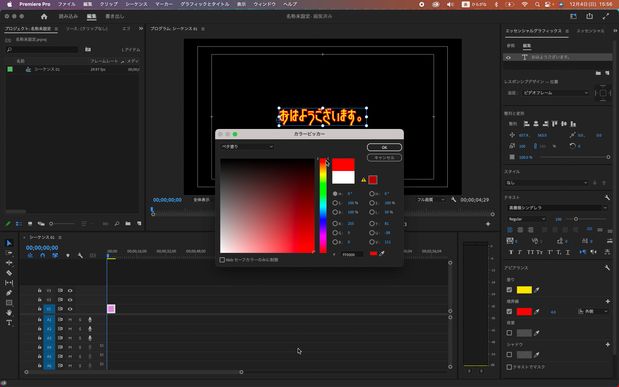
Task: Expand Project panel overflow chevrons
Action: coord(141,28)
